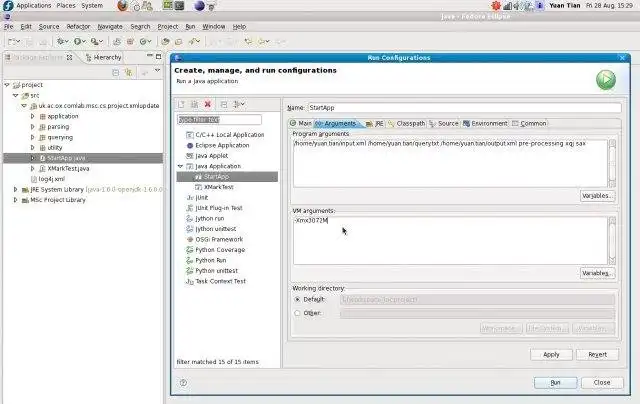Collapse the Java Application tree node
The width and height of the screenshot is (640, 404).
180,166
